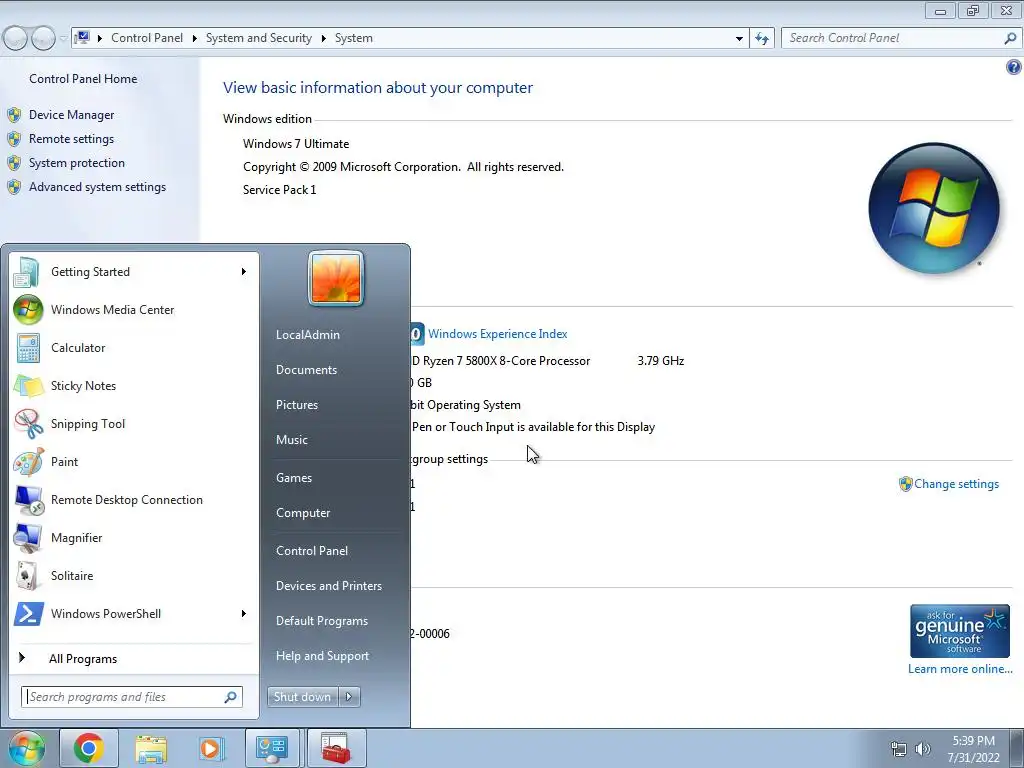Click the ask for genuine Microsoft badge
This screenshot has height=768, width=1024.
click(959, 631)
